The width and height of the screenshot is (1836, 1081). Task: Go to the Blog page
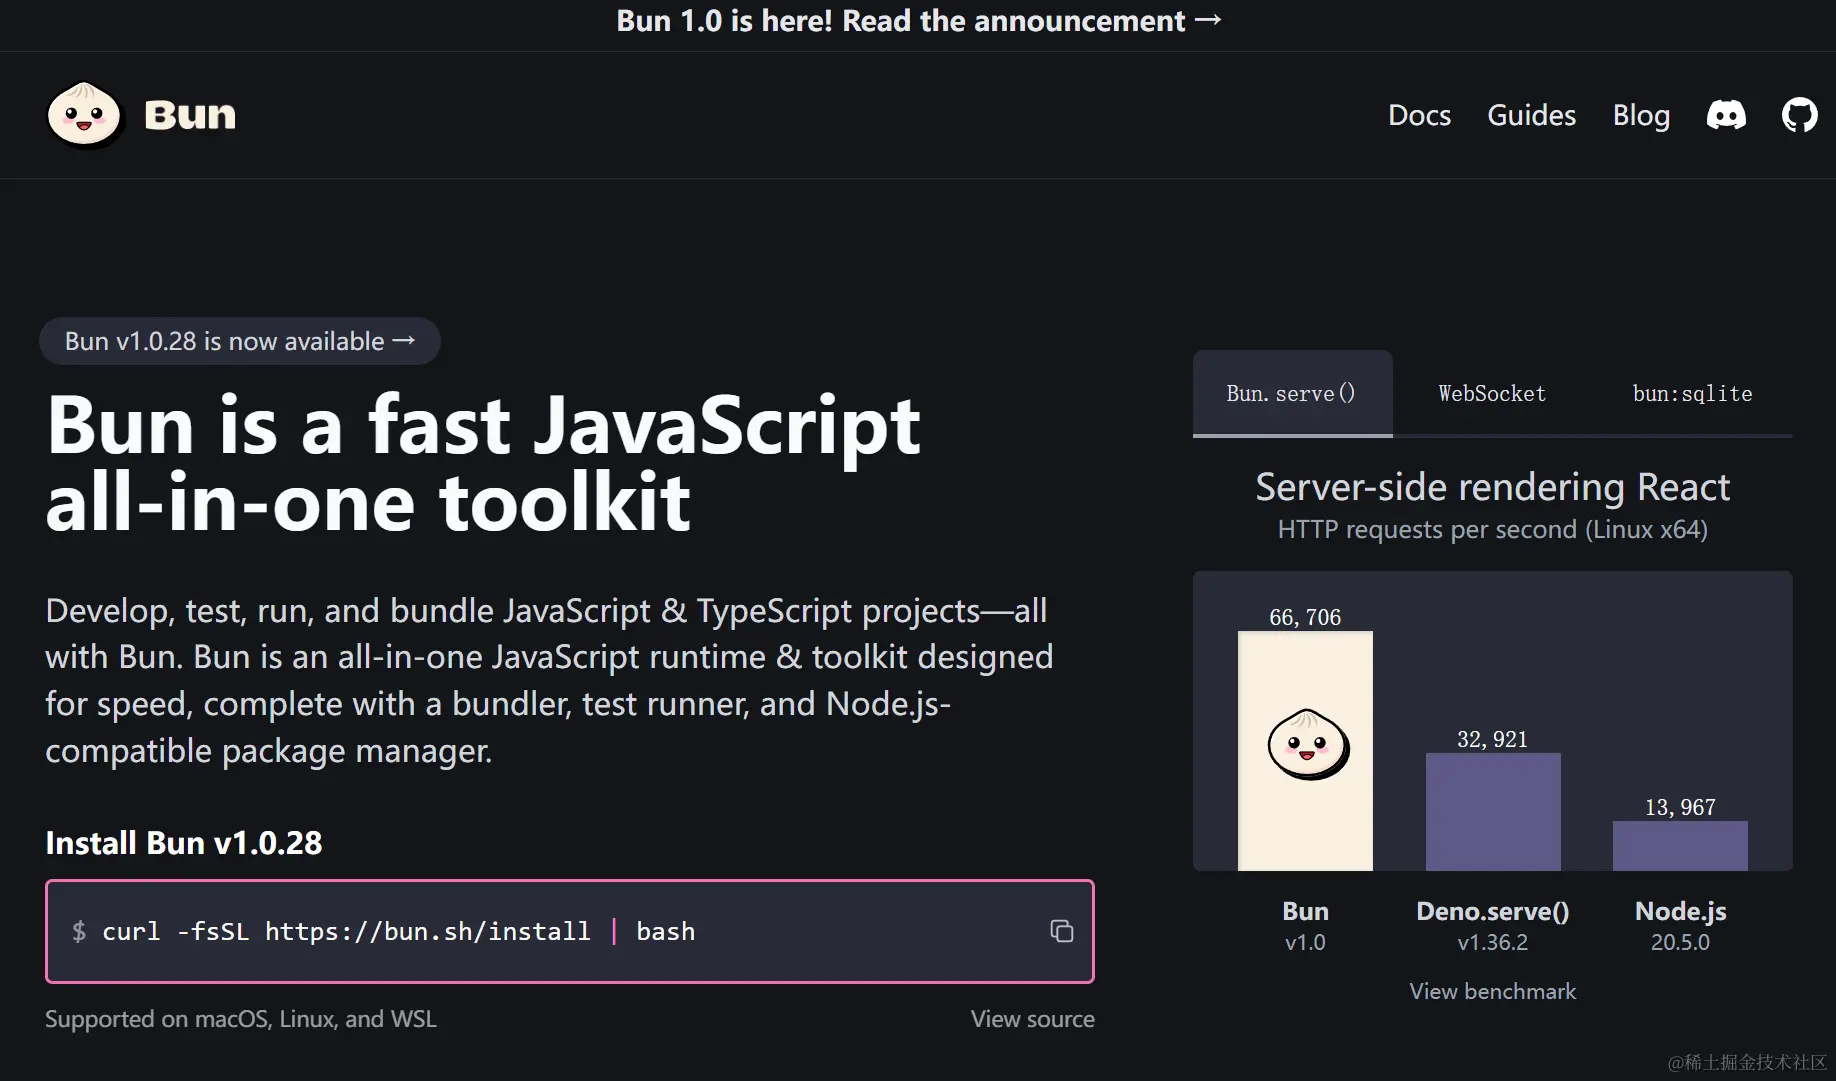(1641, 115)
